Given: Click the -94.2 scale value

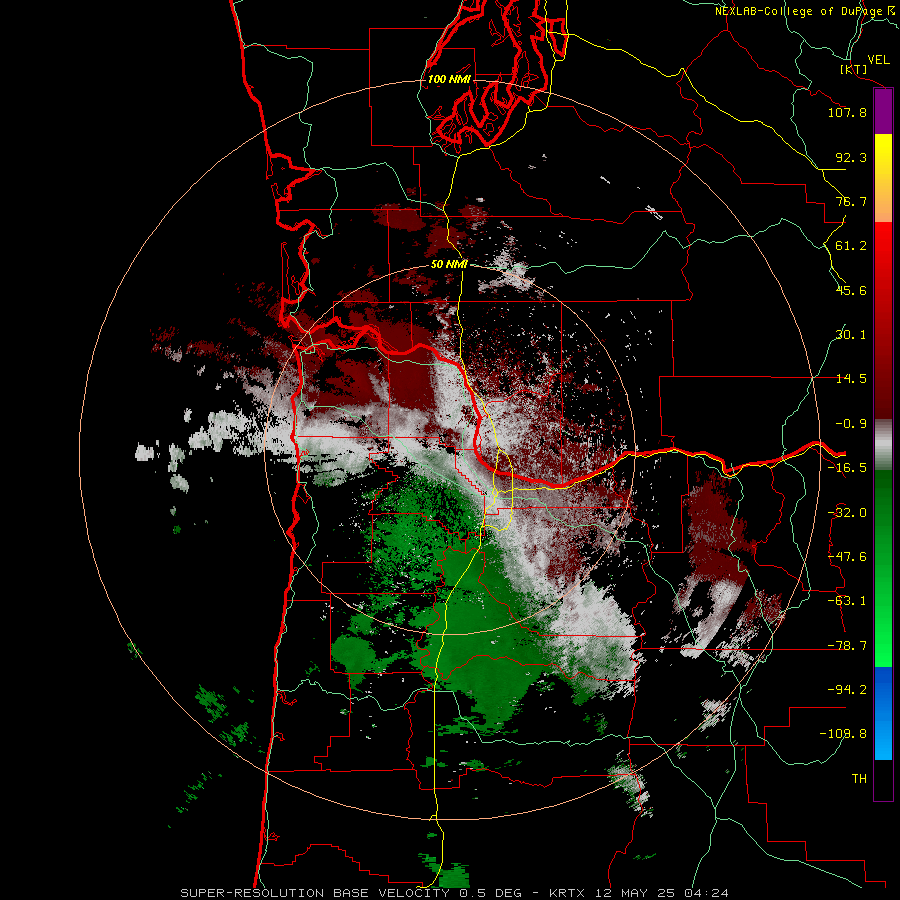Looking at the screenshot, I should (847, 690).
